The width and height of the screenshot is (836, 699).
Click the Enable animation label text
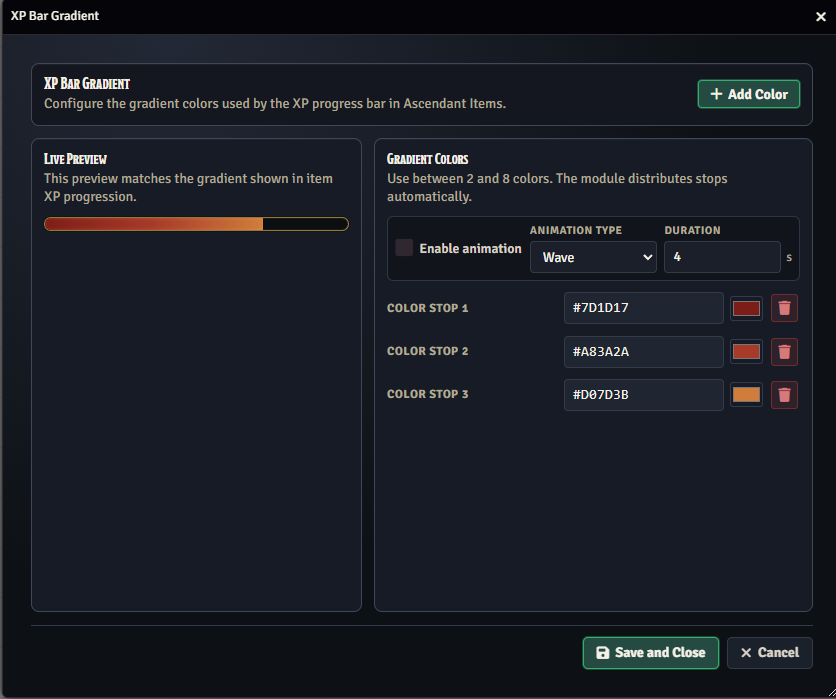470,248
